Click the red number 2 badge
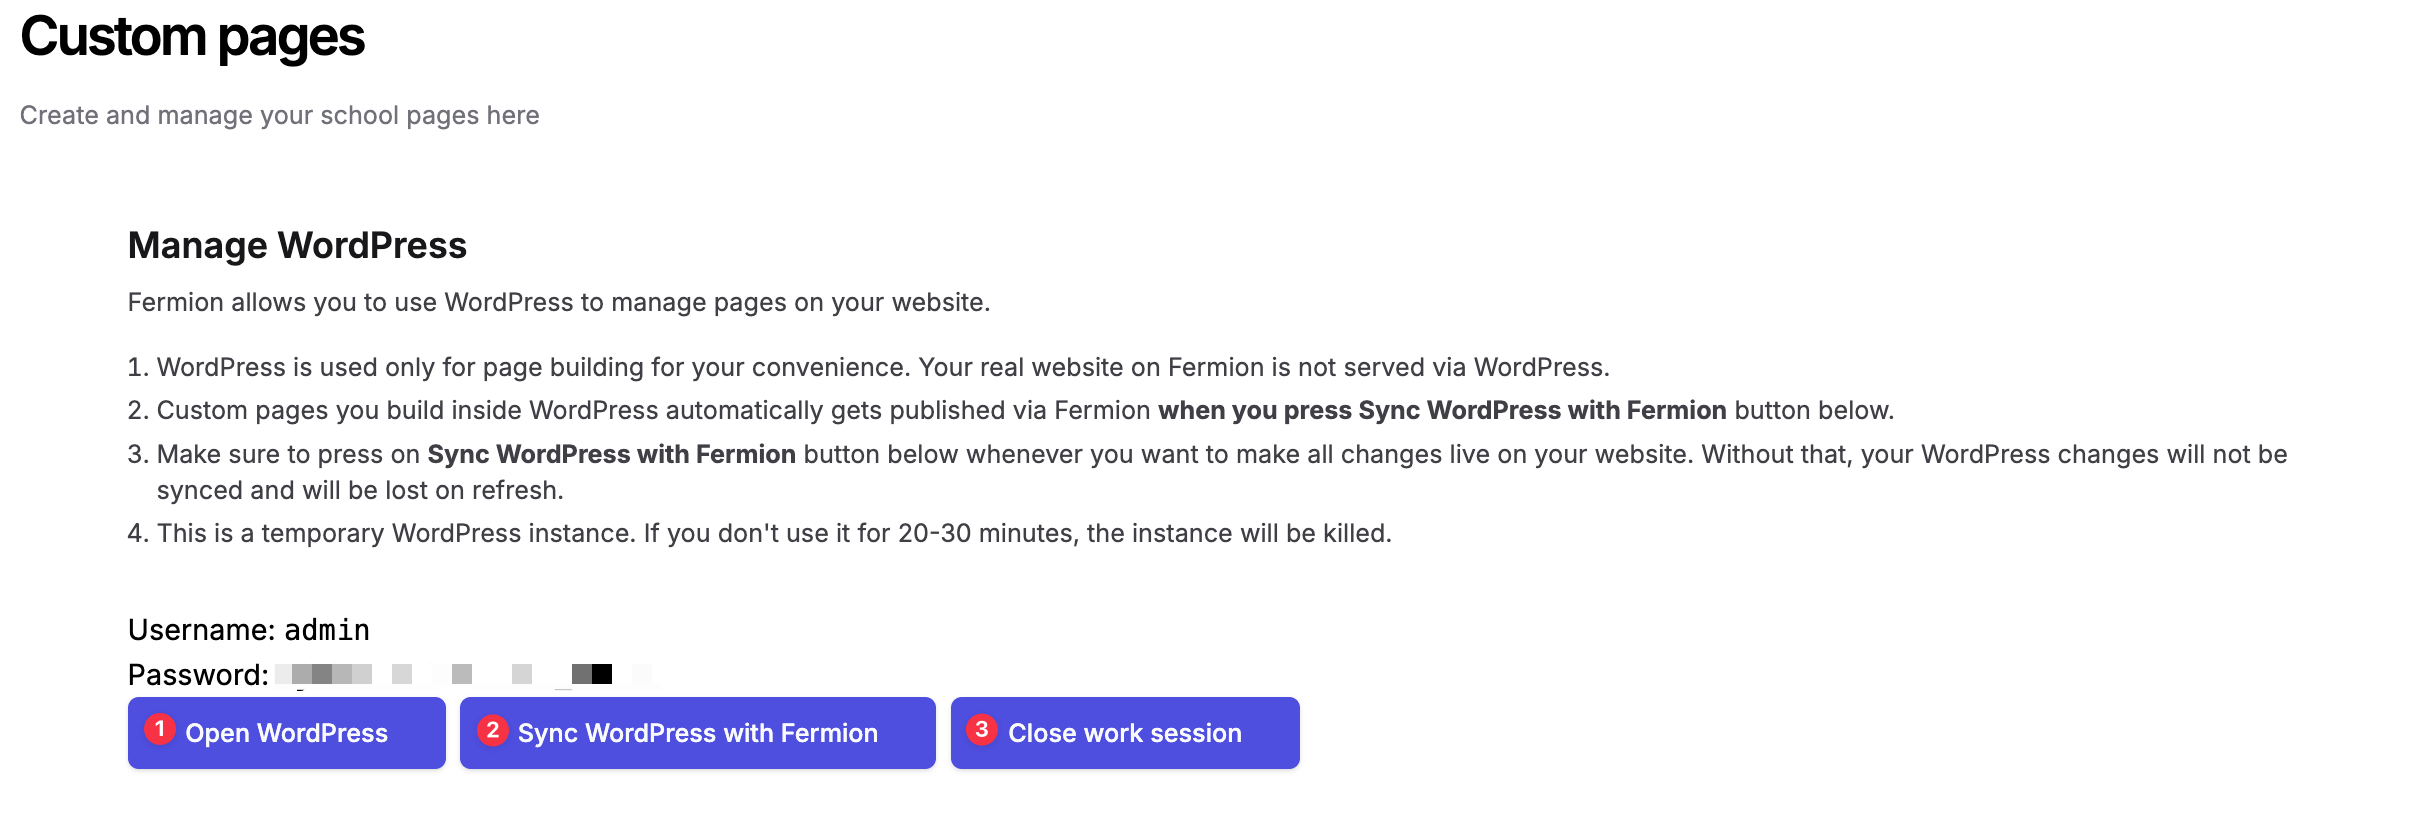Screen dimensions: 2428x820 click(492, 730)
